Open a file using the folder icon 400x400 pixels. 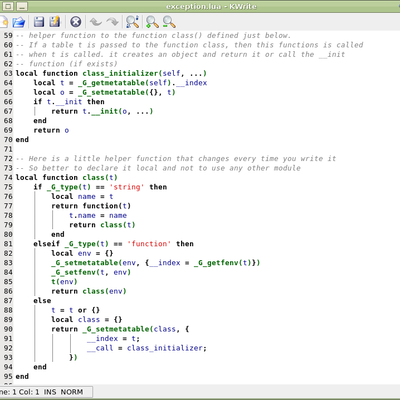pyautogui.click(x=19, y=22)
